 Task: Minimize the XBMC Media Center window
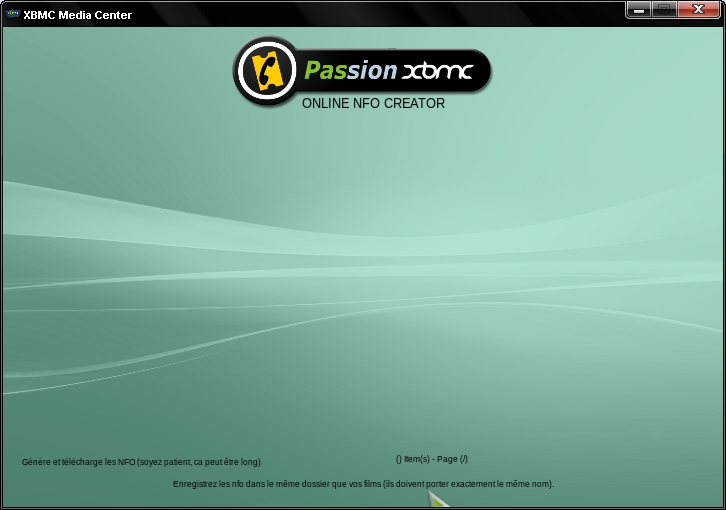639,10
